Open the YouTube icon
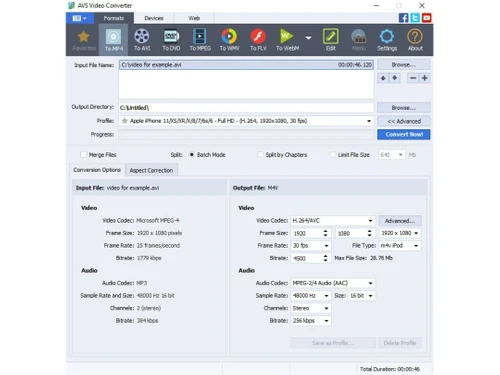Viewport: 500px width, 375px height. (427, 18)
